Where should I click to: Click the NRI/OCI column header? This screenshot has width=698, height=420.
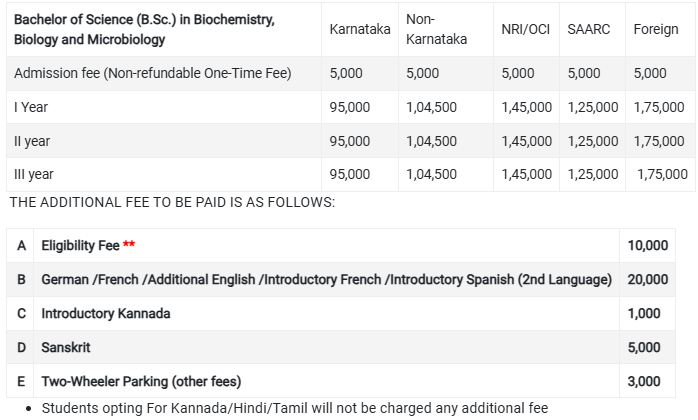pos(525,29)
